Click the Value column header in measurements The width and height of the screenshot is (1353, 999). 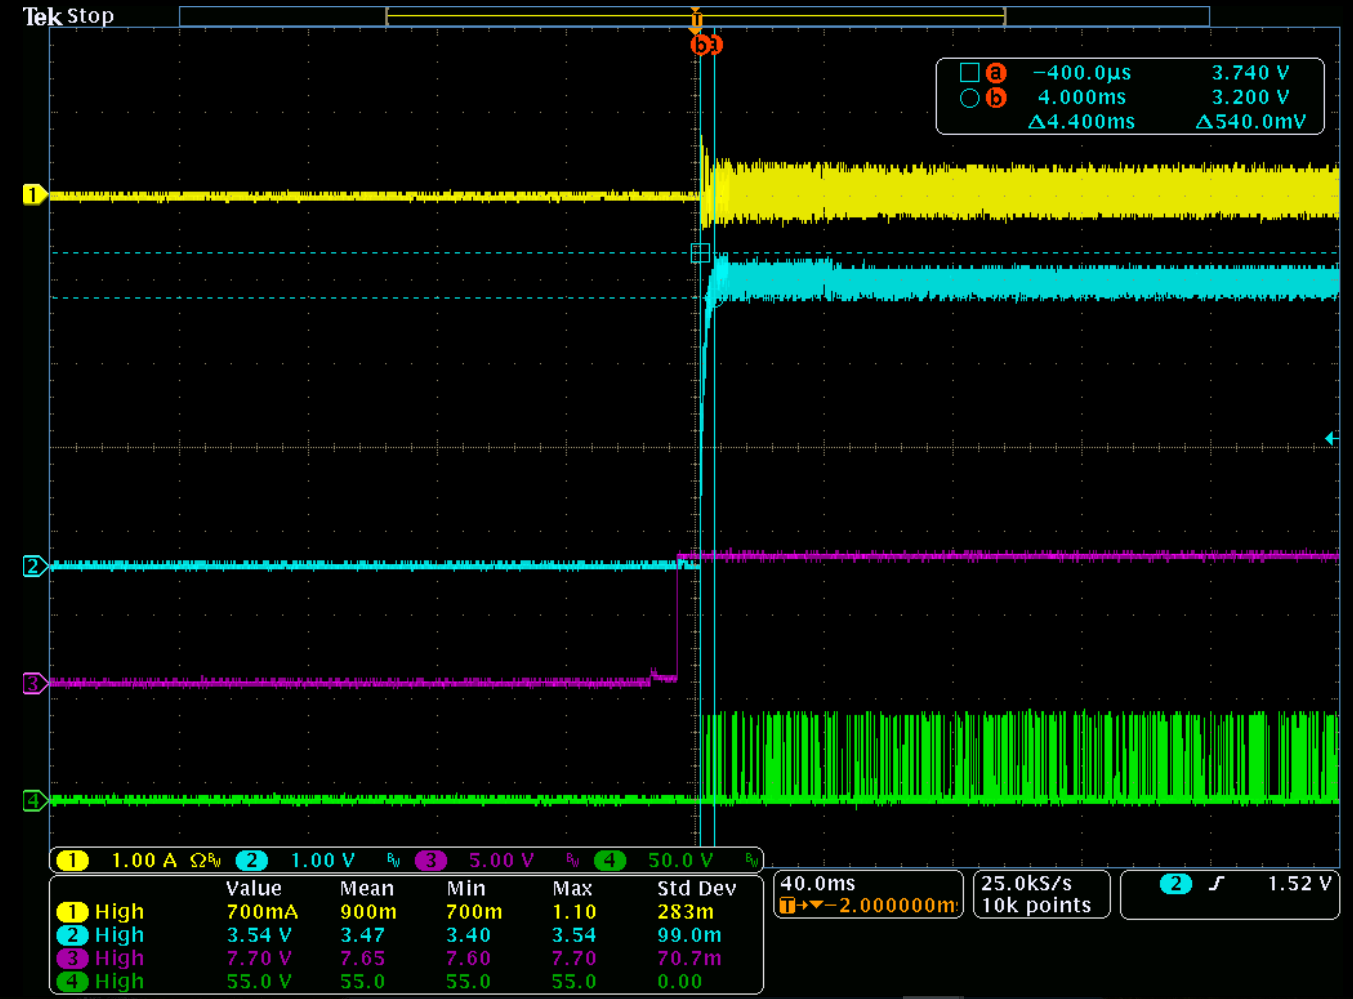click(253, 888)
